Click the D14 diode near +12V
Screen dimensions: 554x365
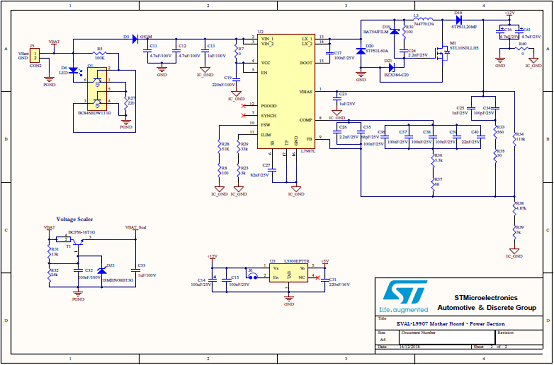point(459,20)
